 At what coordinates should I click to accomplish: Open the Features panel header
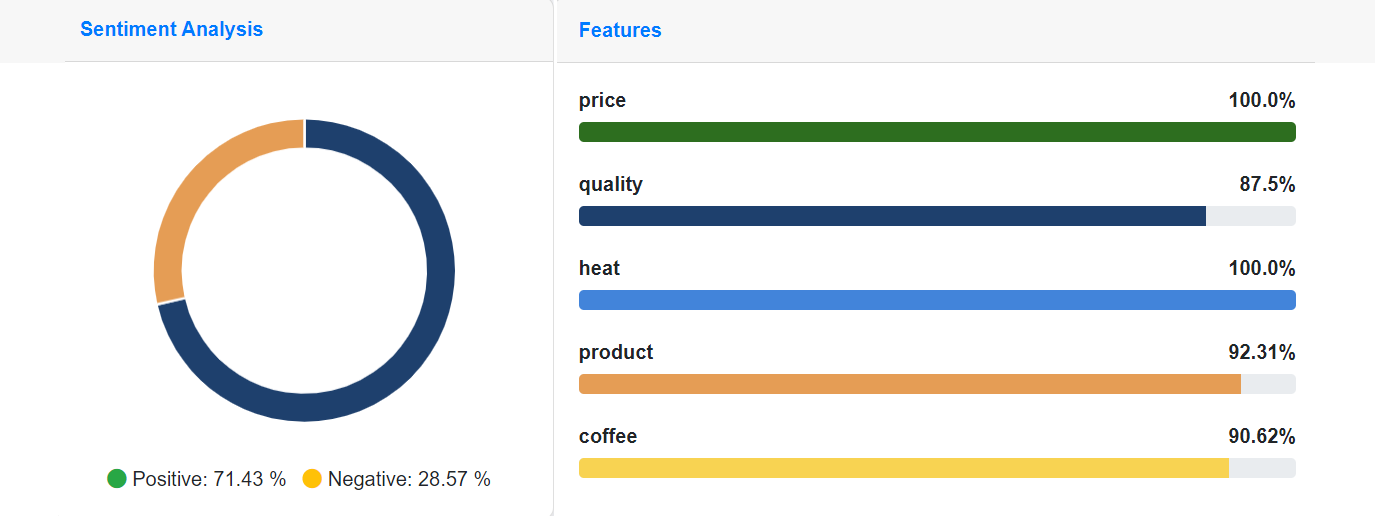[620, 30]
